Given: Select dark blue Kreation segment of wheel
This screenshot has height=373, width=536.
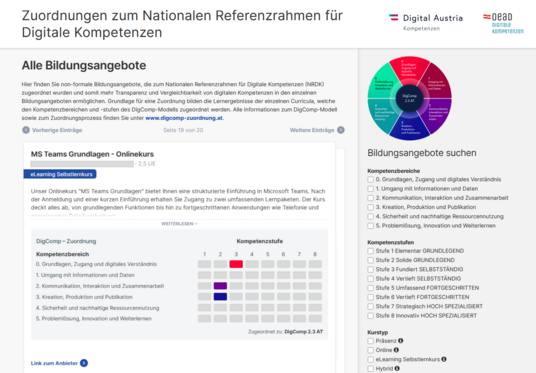Looking at the screenshot, I should point(410,127).
